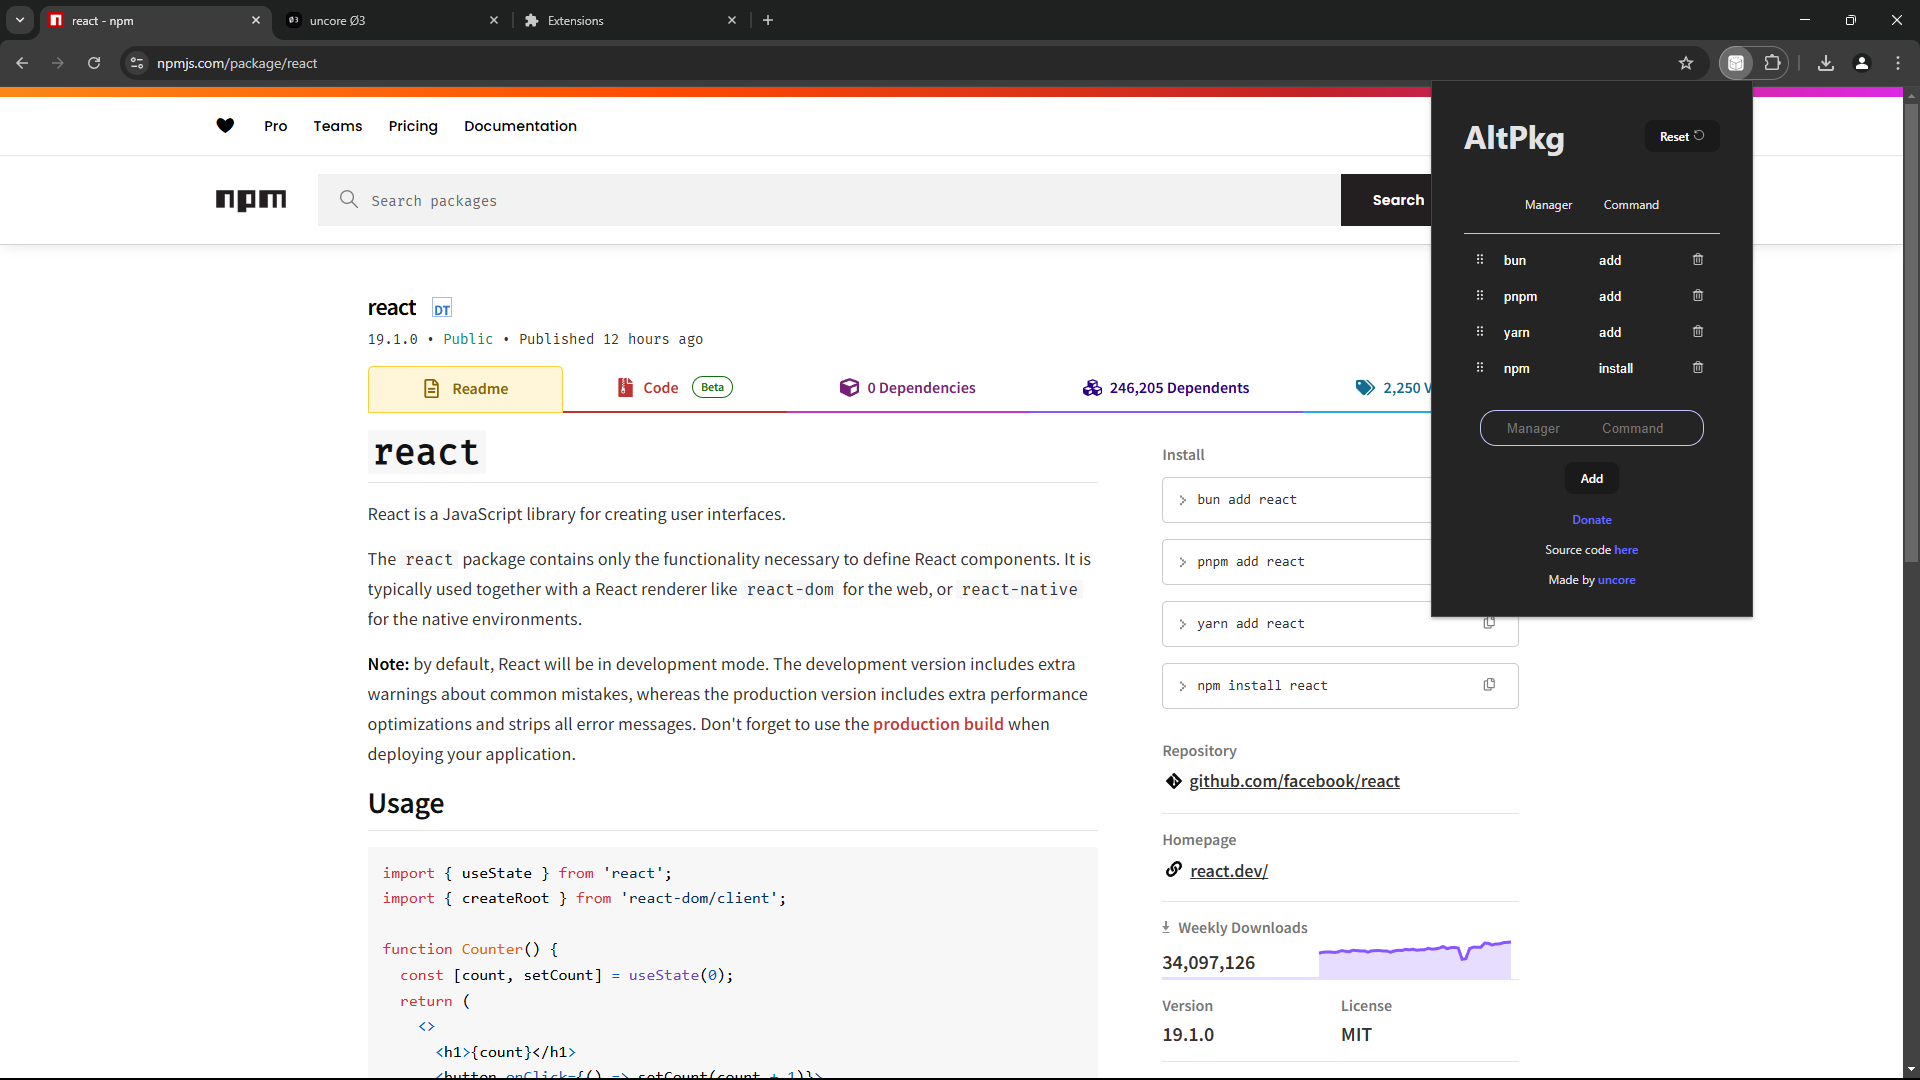Image resolution: width=1920 pixels, height=1080 pixels.
Task: Open the source code 'here' link
Action: [x=1626, y=550]
